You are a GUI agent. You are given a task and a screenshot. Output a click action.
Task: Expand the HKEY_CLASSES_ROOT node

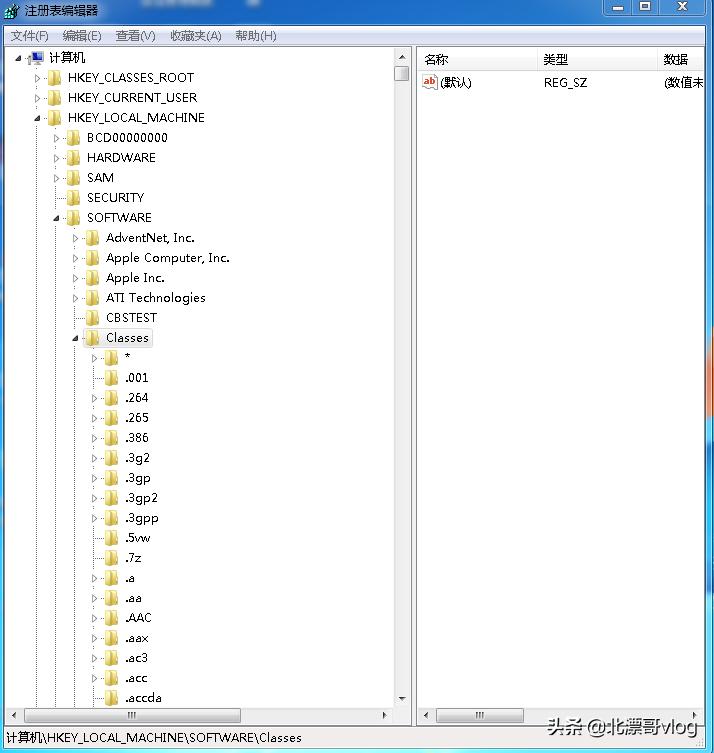coord(37,78)
